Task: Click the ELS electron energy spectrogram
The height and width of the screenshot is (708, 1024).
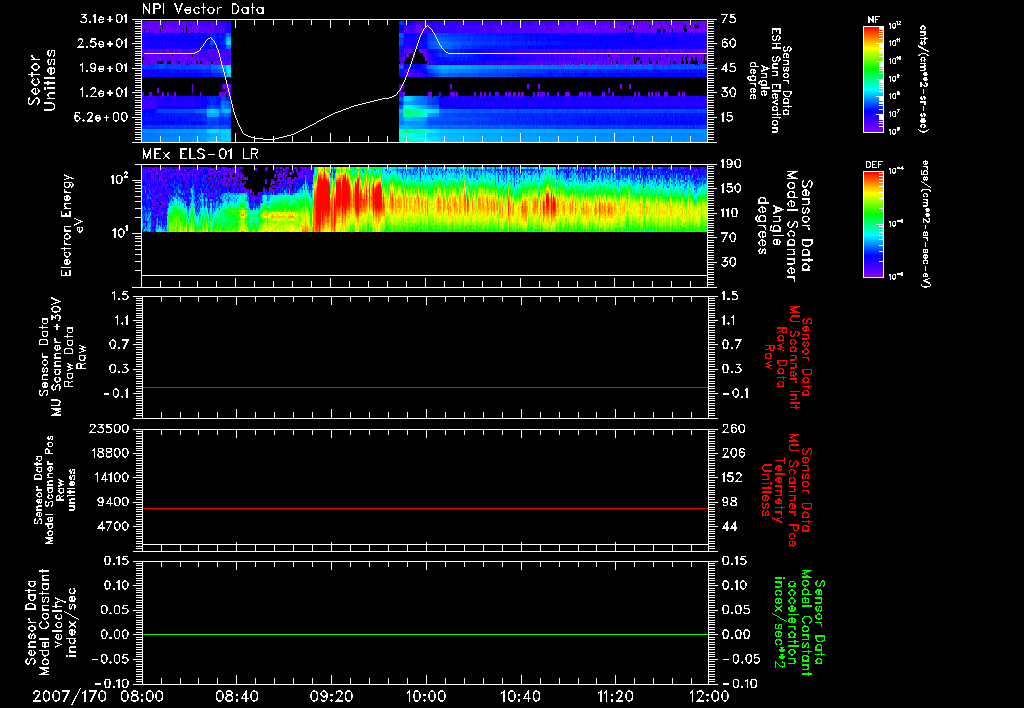Action: [x=425, y=199]
